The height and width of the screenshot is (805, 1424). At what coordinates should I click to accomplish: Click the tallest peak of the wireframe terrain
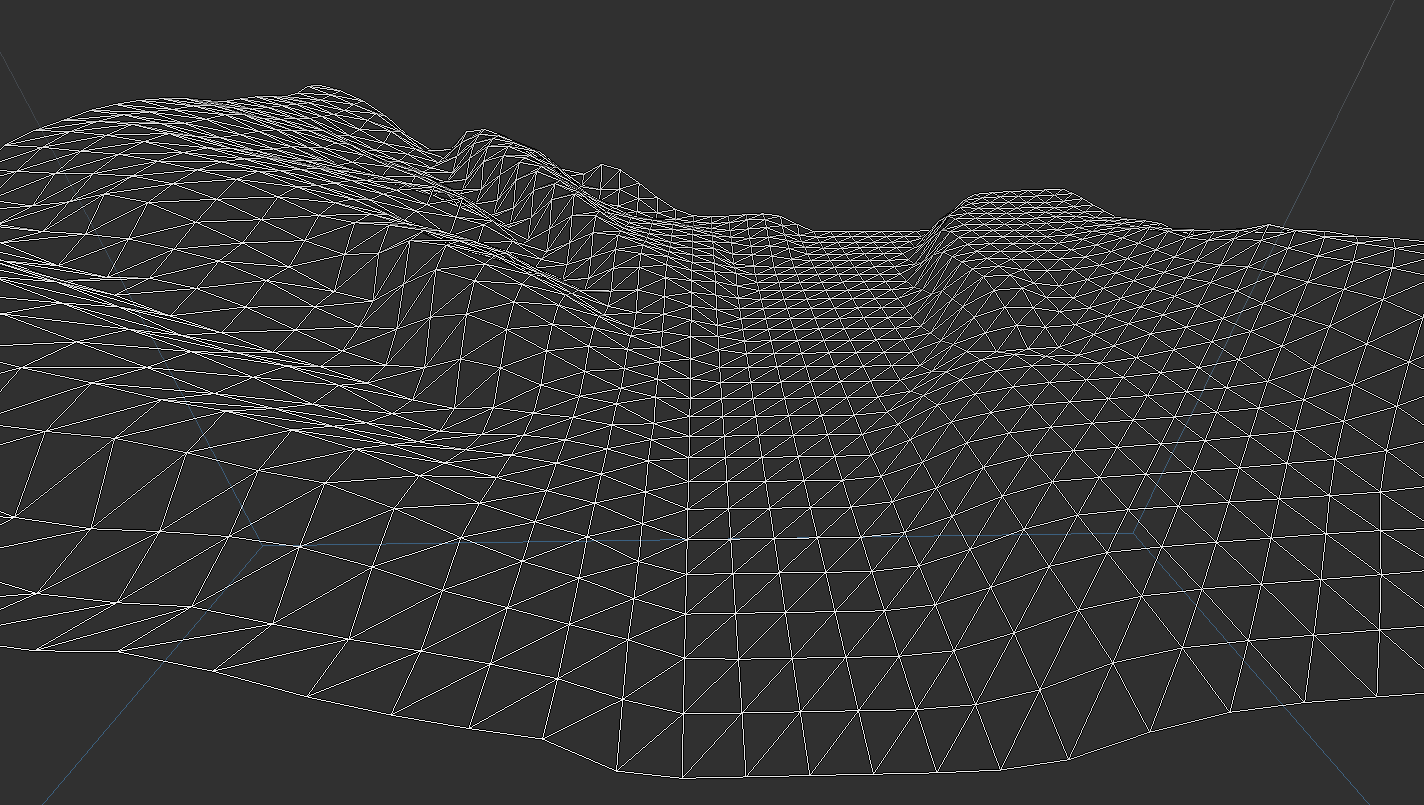pos(318,88)
